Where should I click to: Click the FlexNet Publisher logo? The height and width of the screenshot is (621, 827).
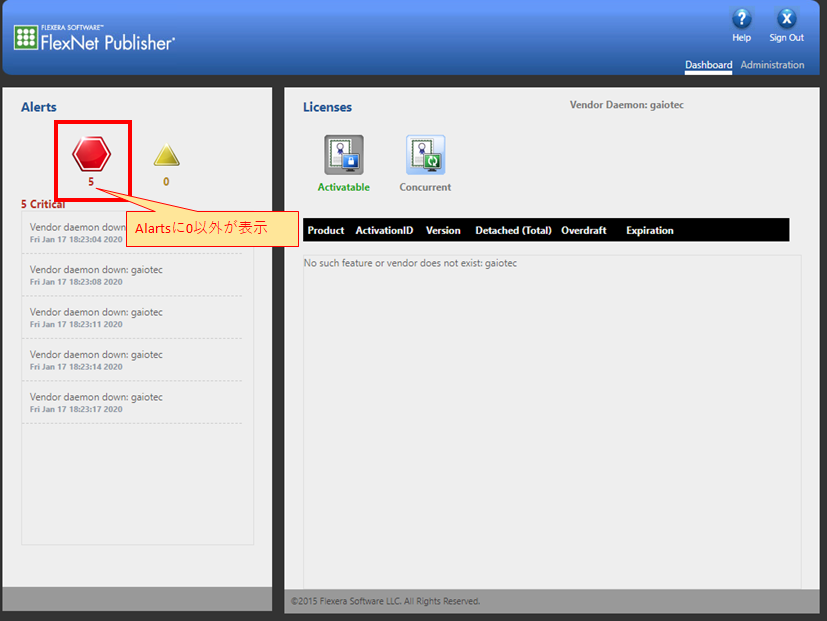(94, 38)
